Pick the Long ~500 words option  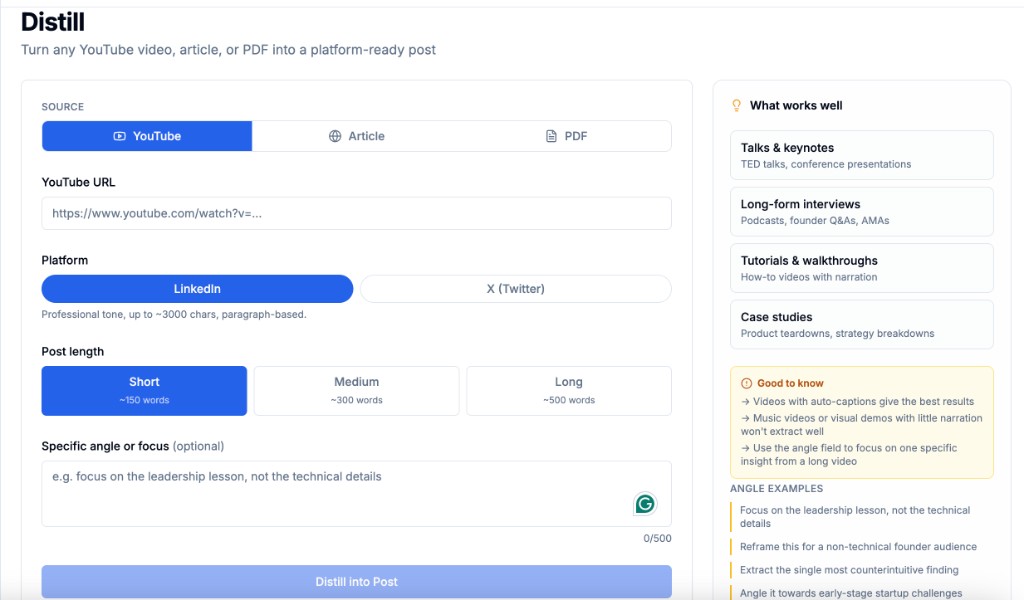pyautogui.click(x=568, y=390)
